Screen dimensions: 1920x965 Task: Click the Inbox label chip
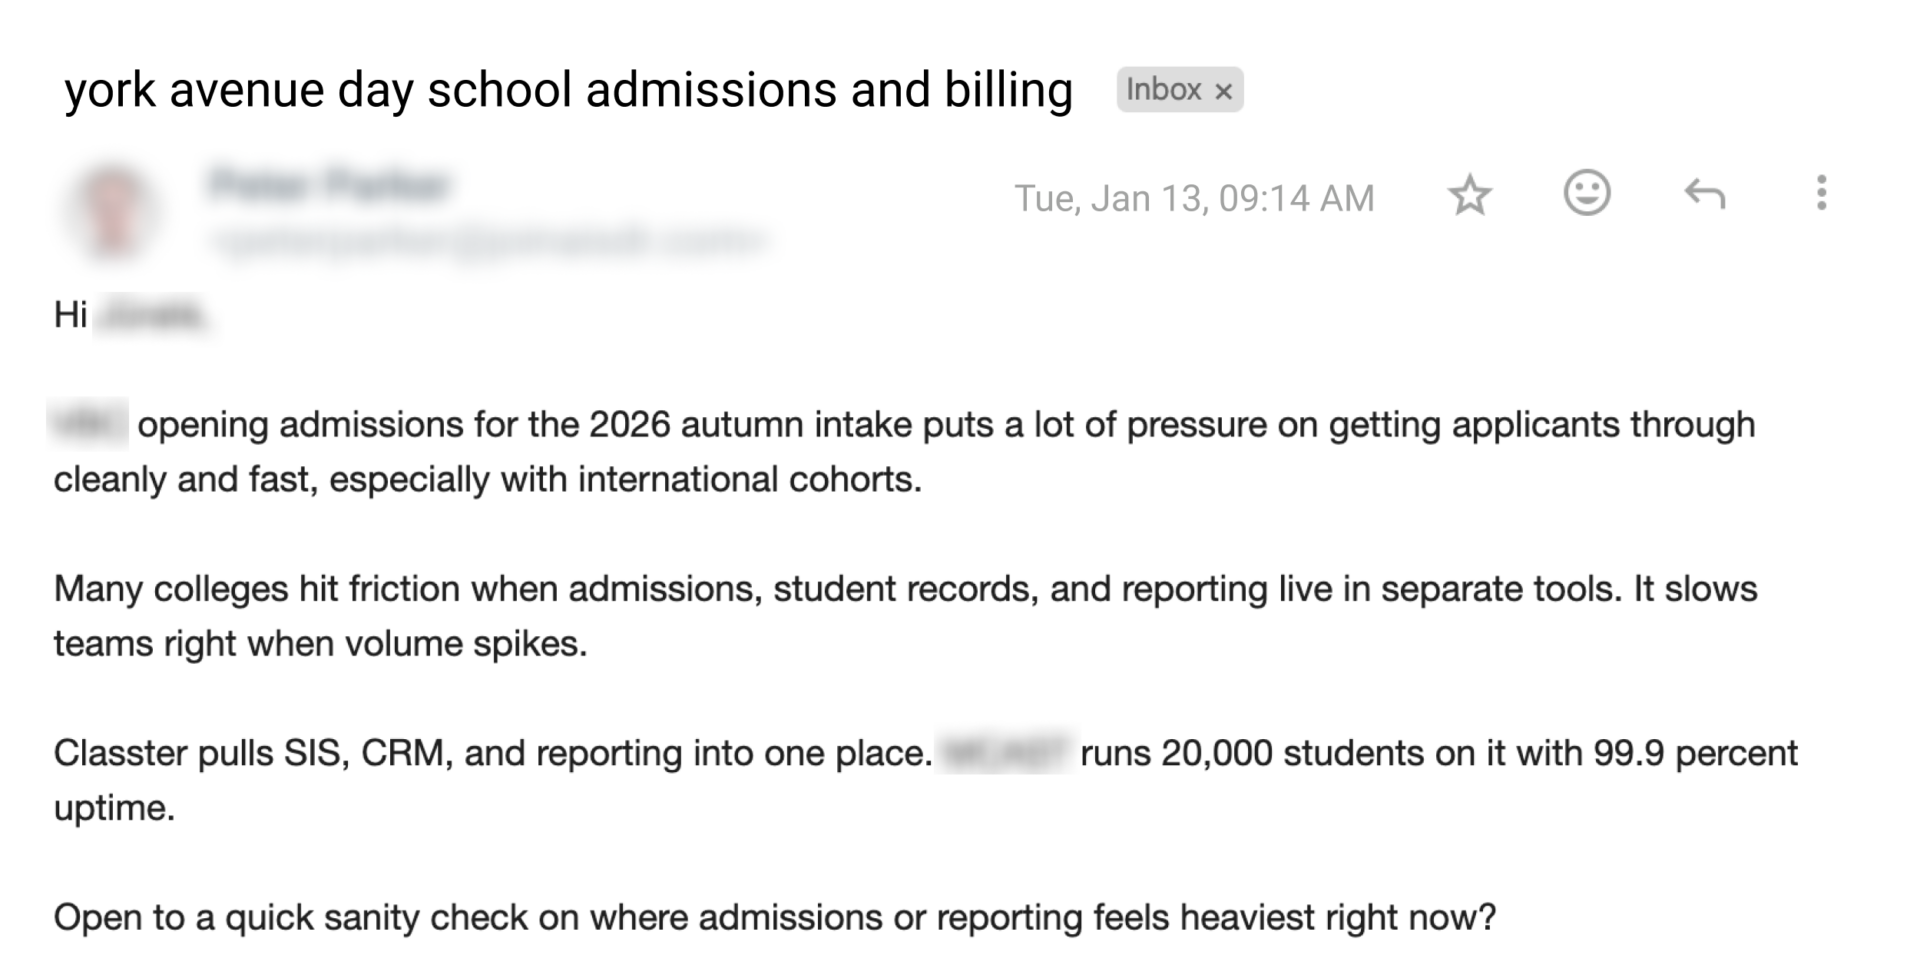1163,90
